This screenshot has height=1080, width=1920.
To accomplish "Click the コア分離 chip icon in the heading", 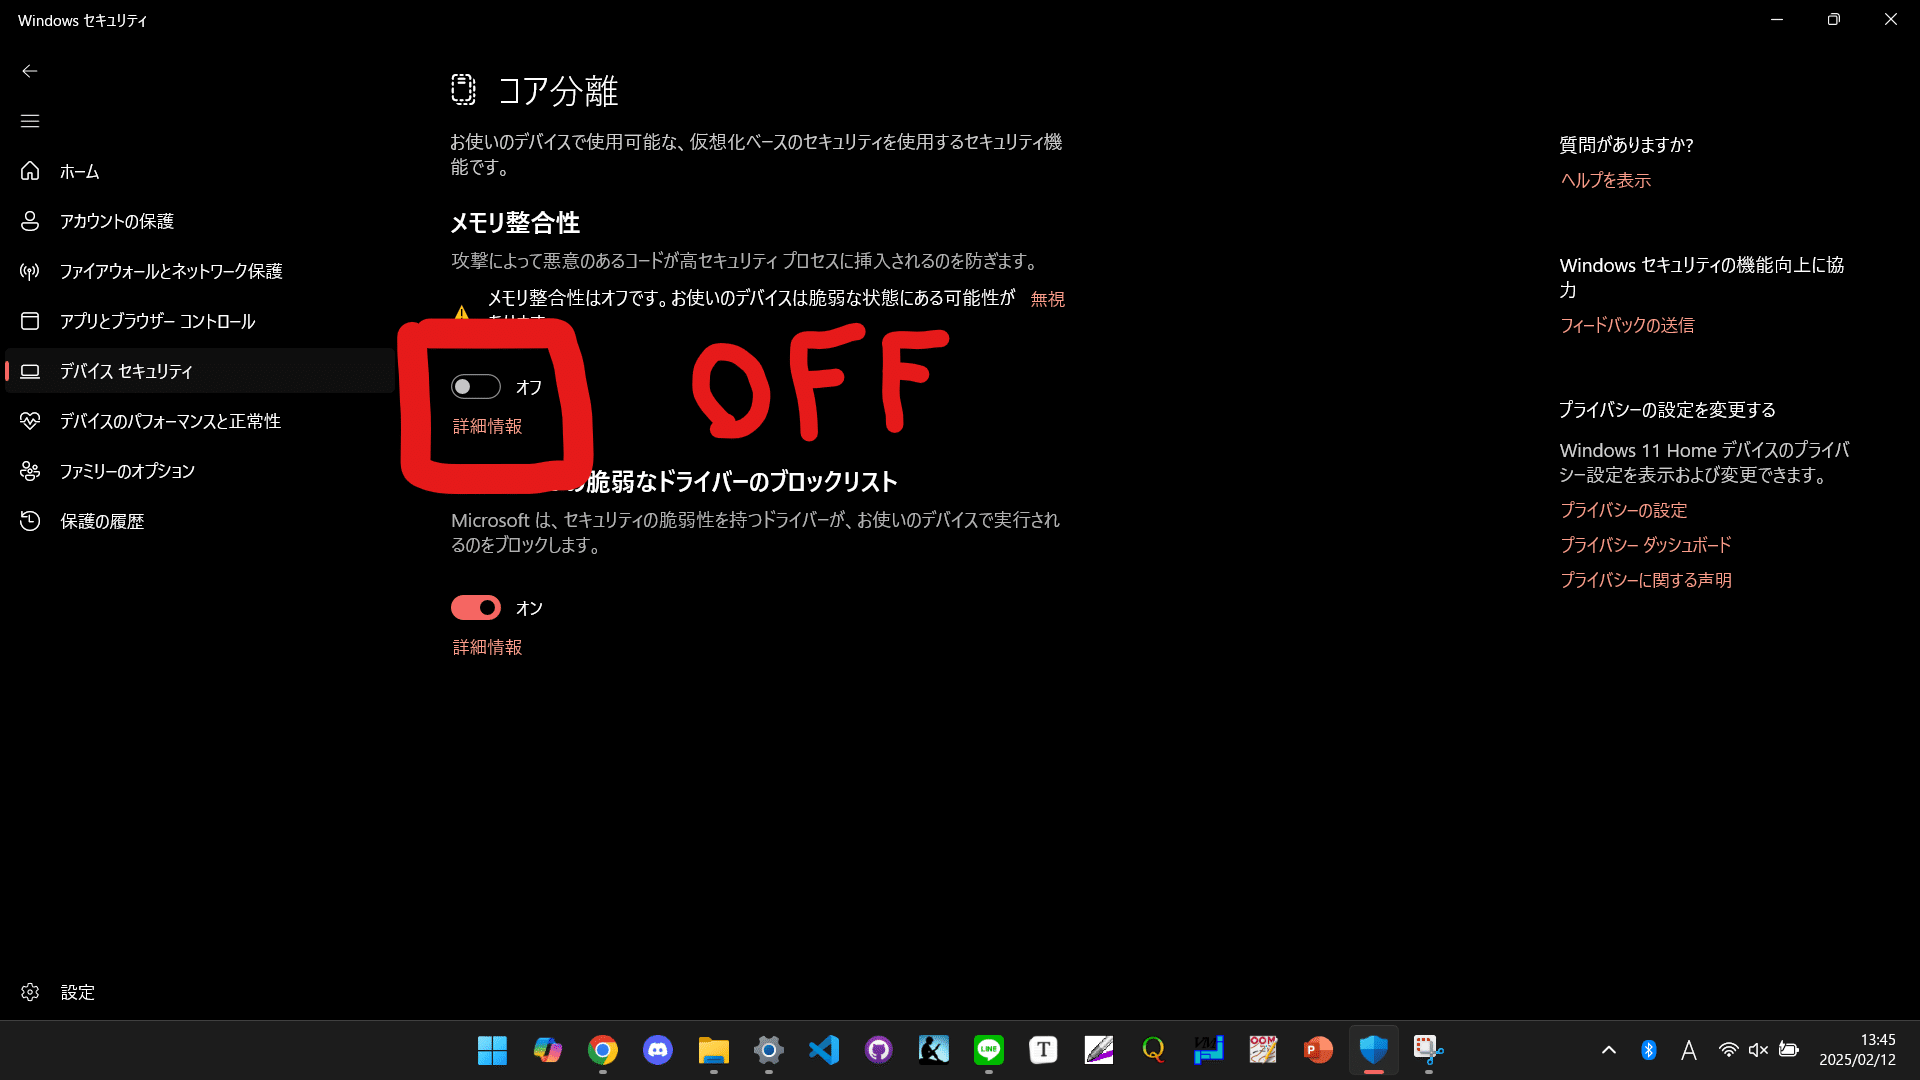I will 463,89.
